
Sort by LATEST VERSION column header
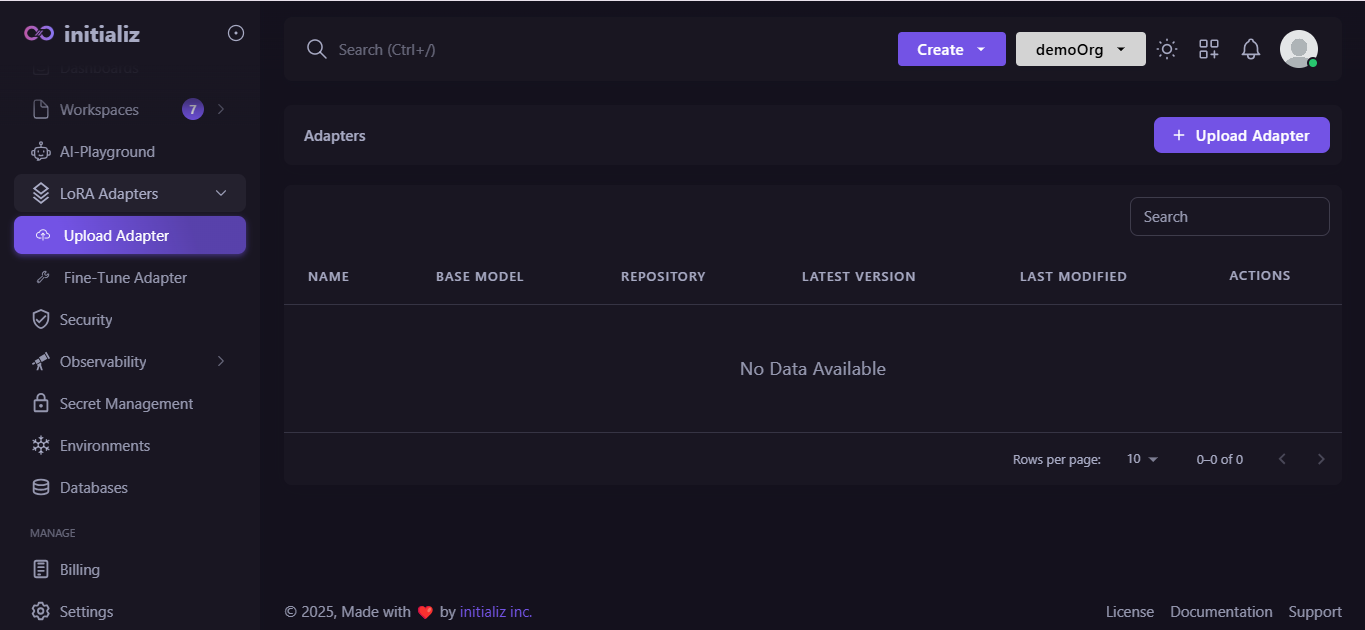(859, 277)
